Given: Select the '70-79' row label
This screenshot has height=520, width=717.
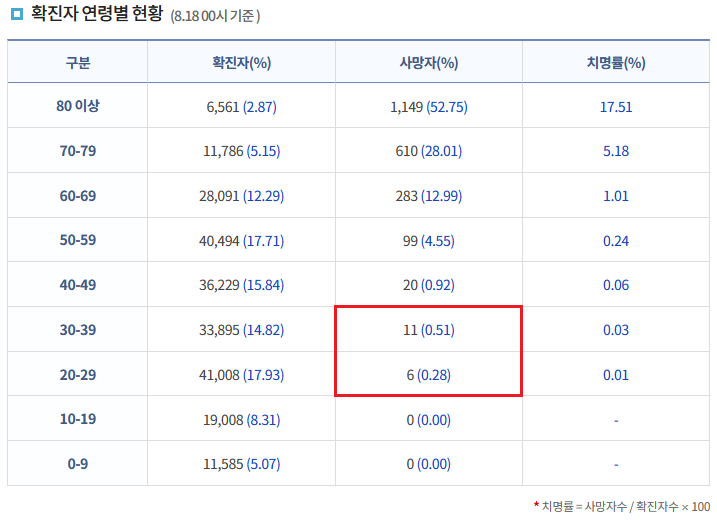Looking at the screenshot, I should point(78,151).
